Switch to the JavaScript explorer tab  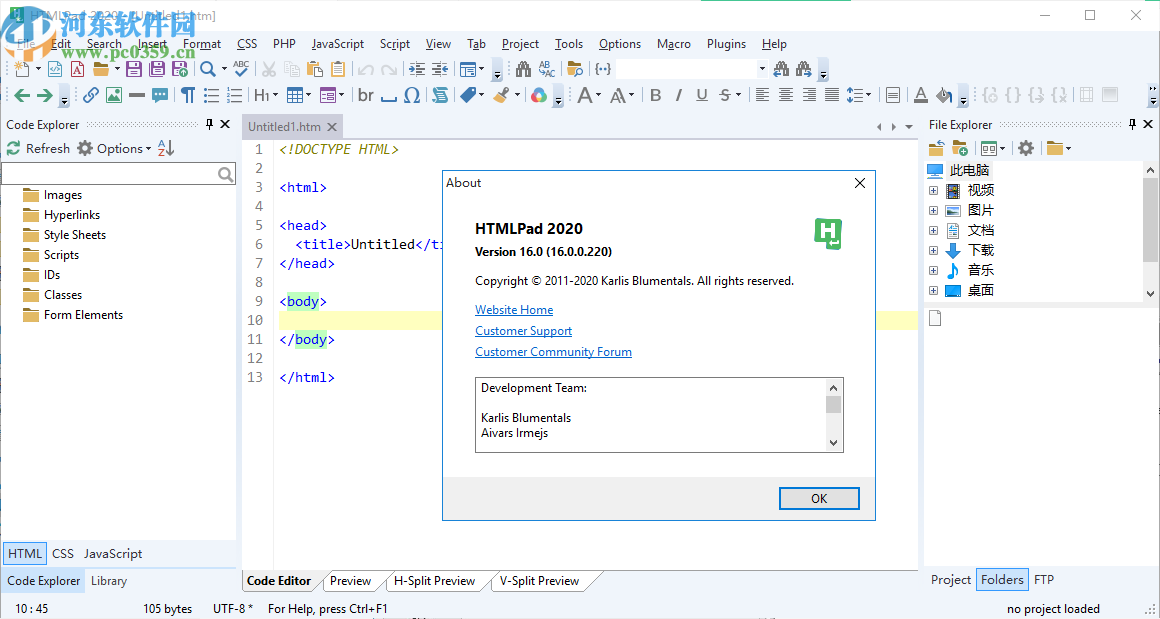(112, 553)
